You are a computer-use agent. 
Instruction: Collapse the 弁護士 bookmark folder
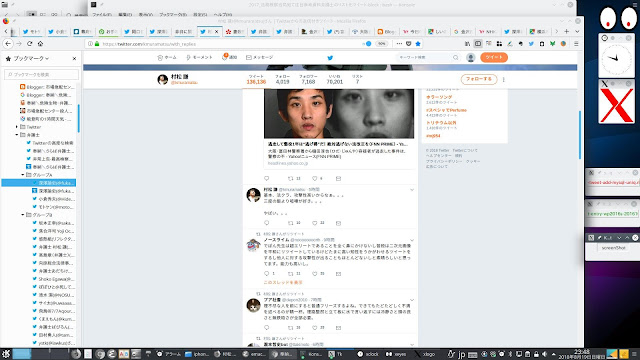[x=16, y=135]
